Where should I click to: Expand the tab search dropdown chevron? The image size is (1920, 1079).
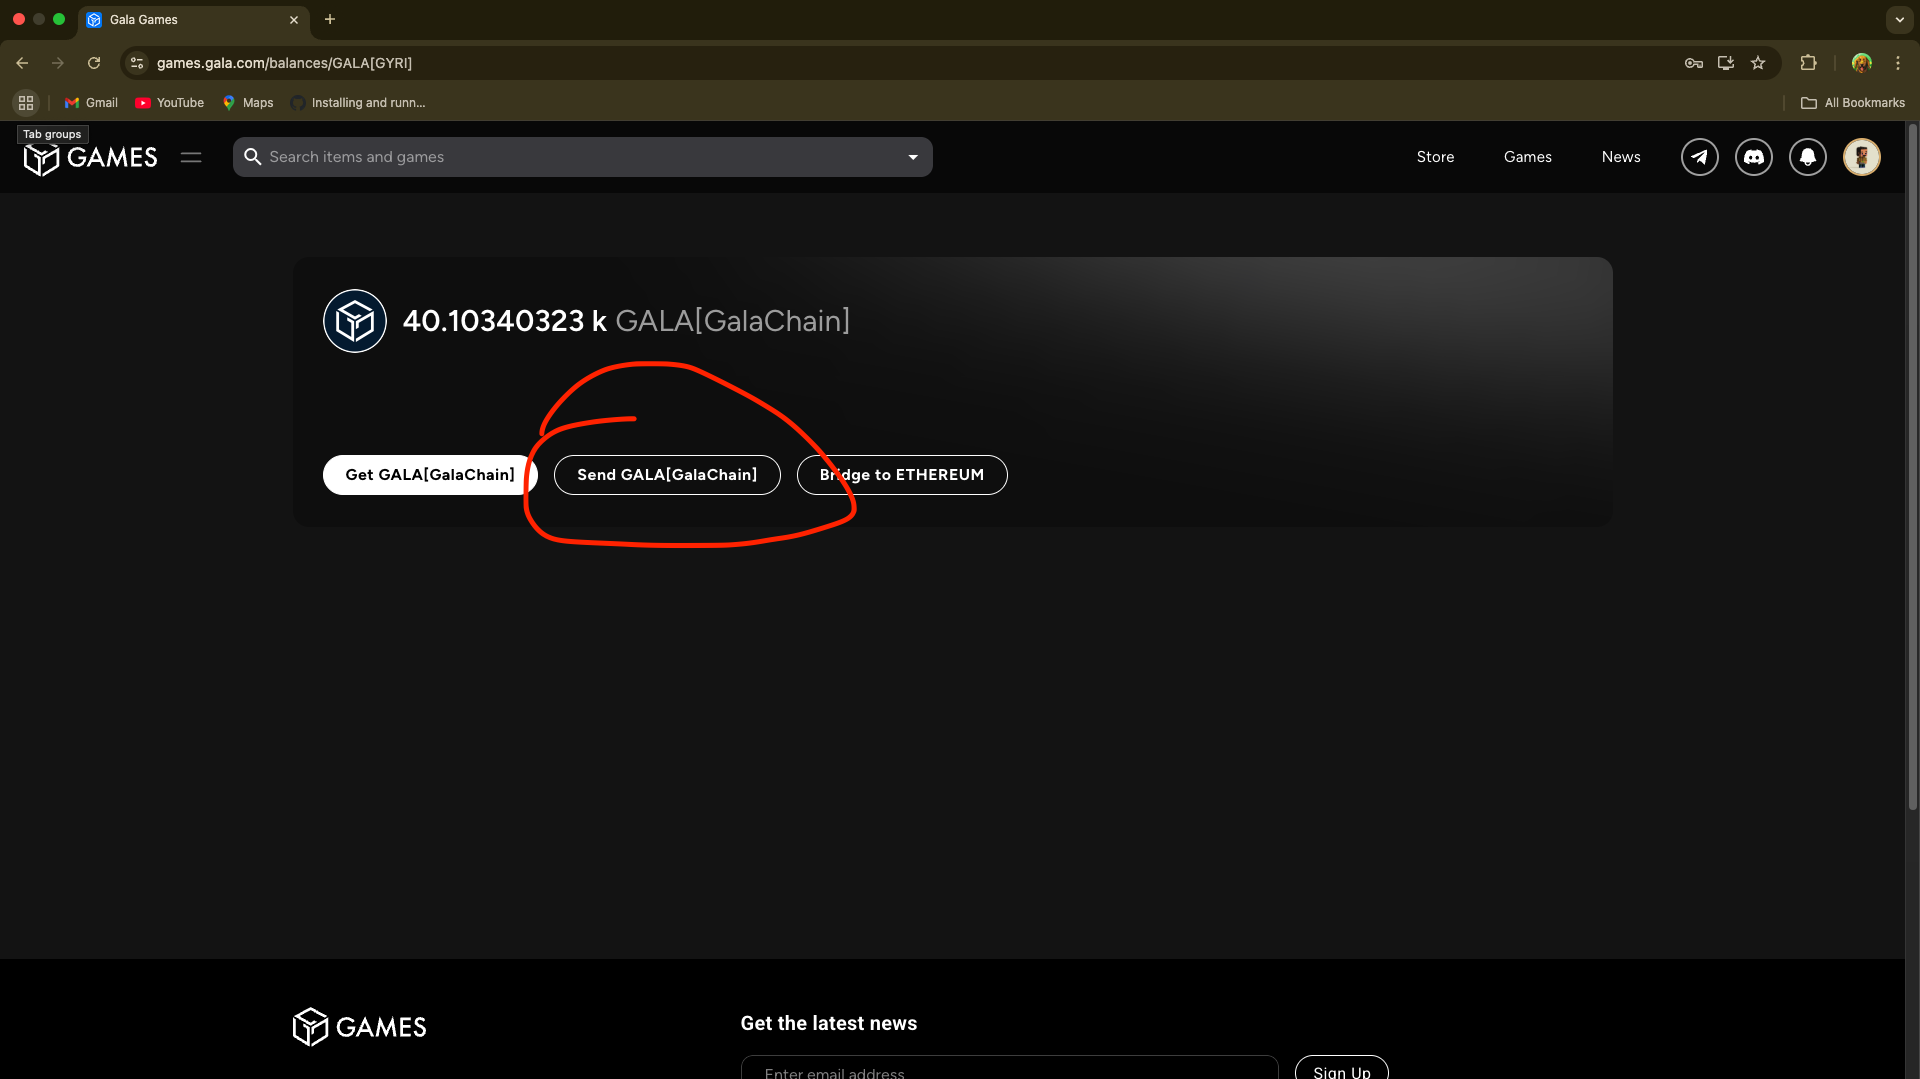1899,19
